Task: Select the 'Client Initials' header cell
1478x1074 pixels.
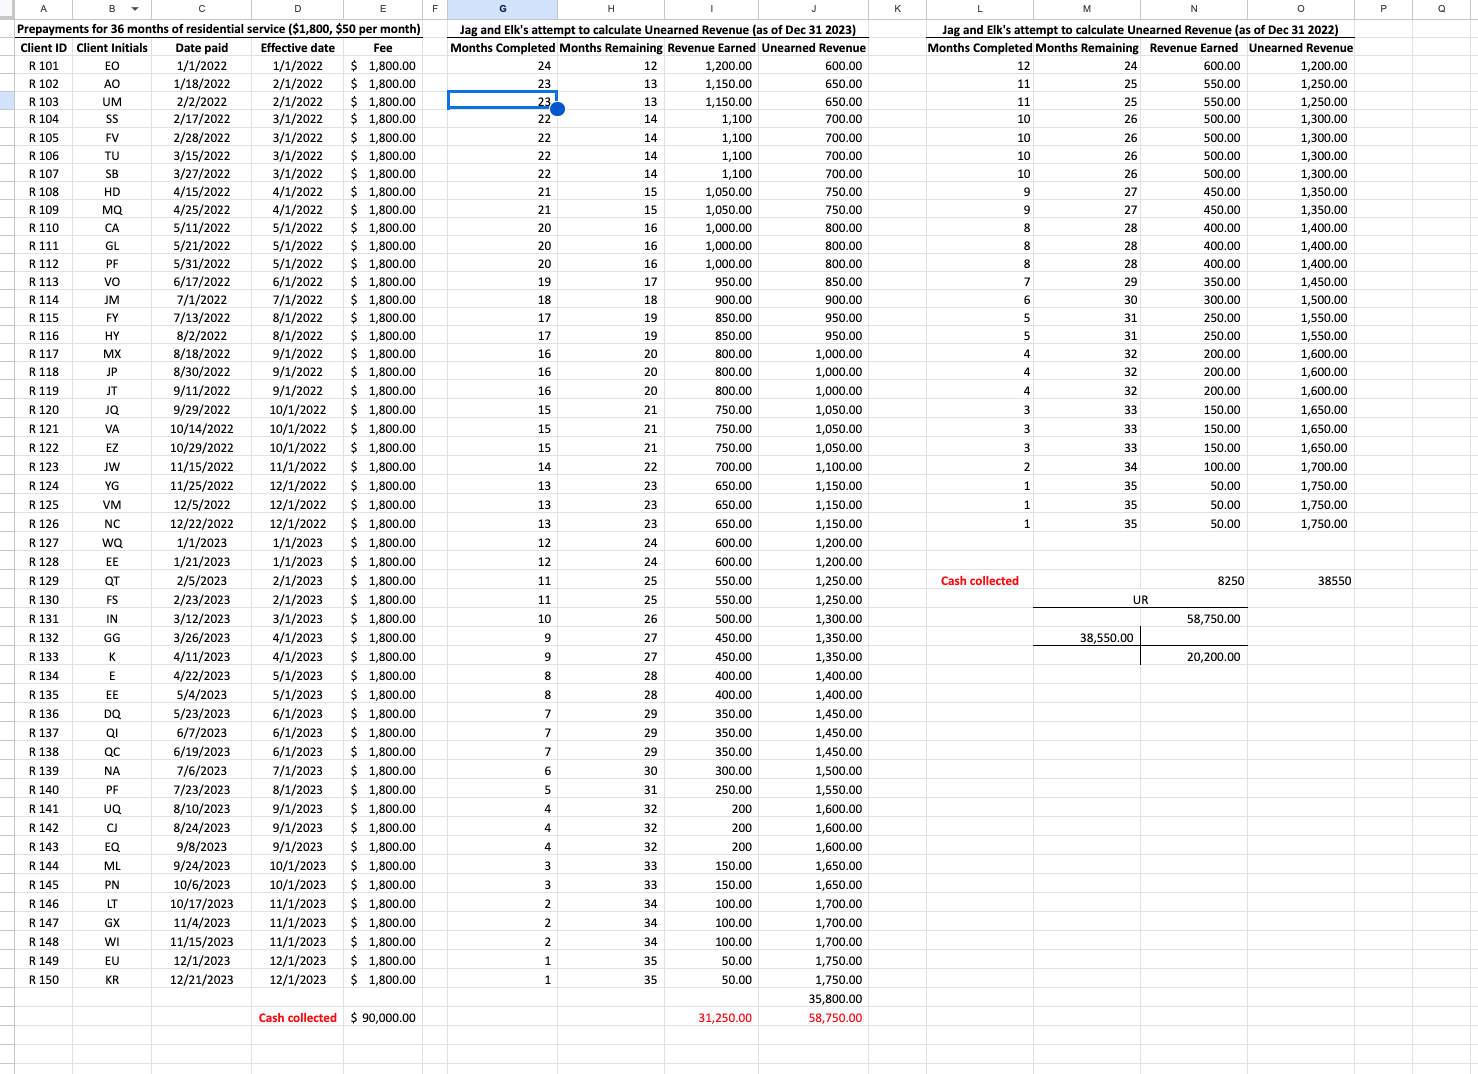Action: [112, 47]
